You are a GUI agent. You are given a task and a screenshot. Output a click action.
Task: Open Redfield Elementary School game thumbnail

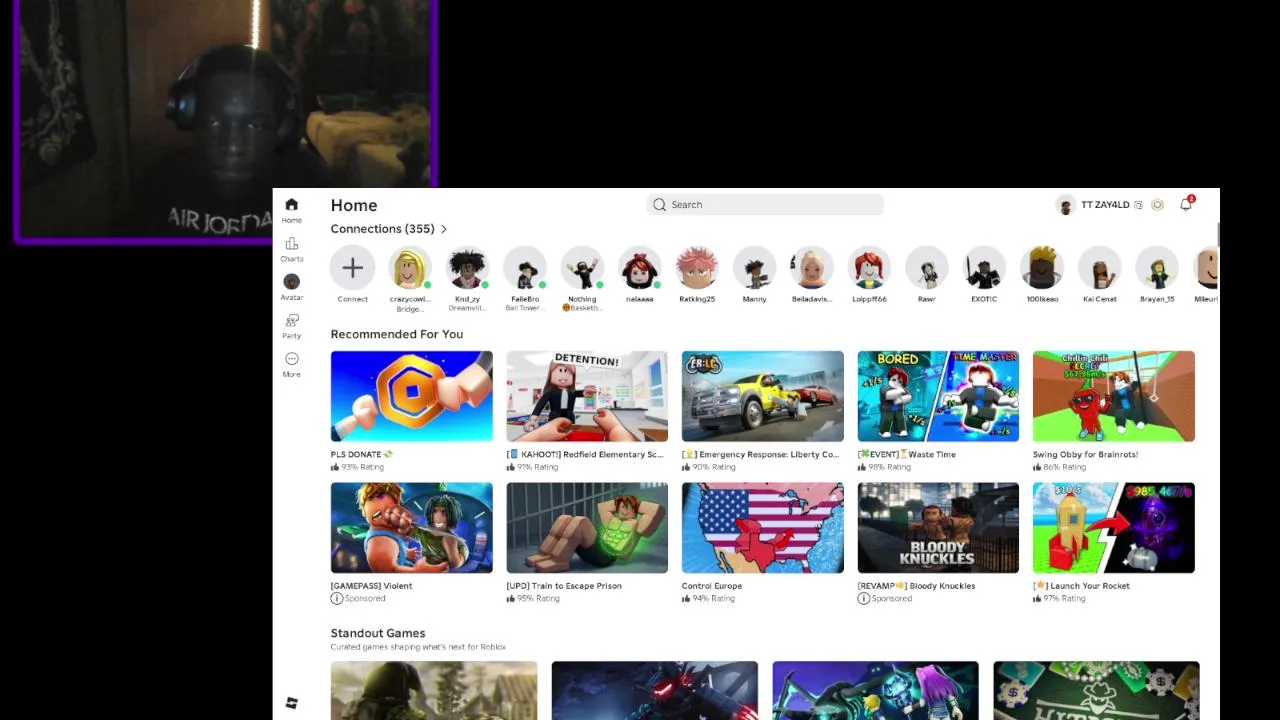pos(587,396)
